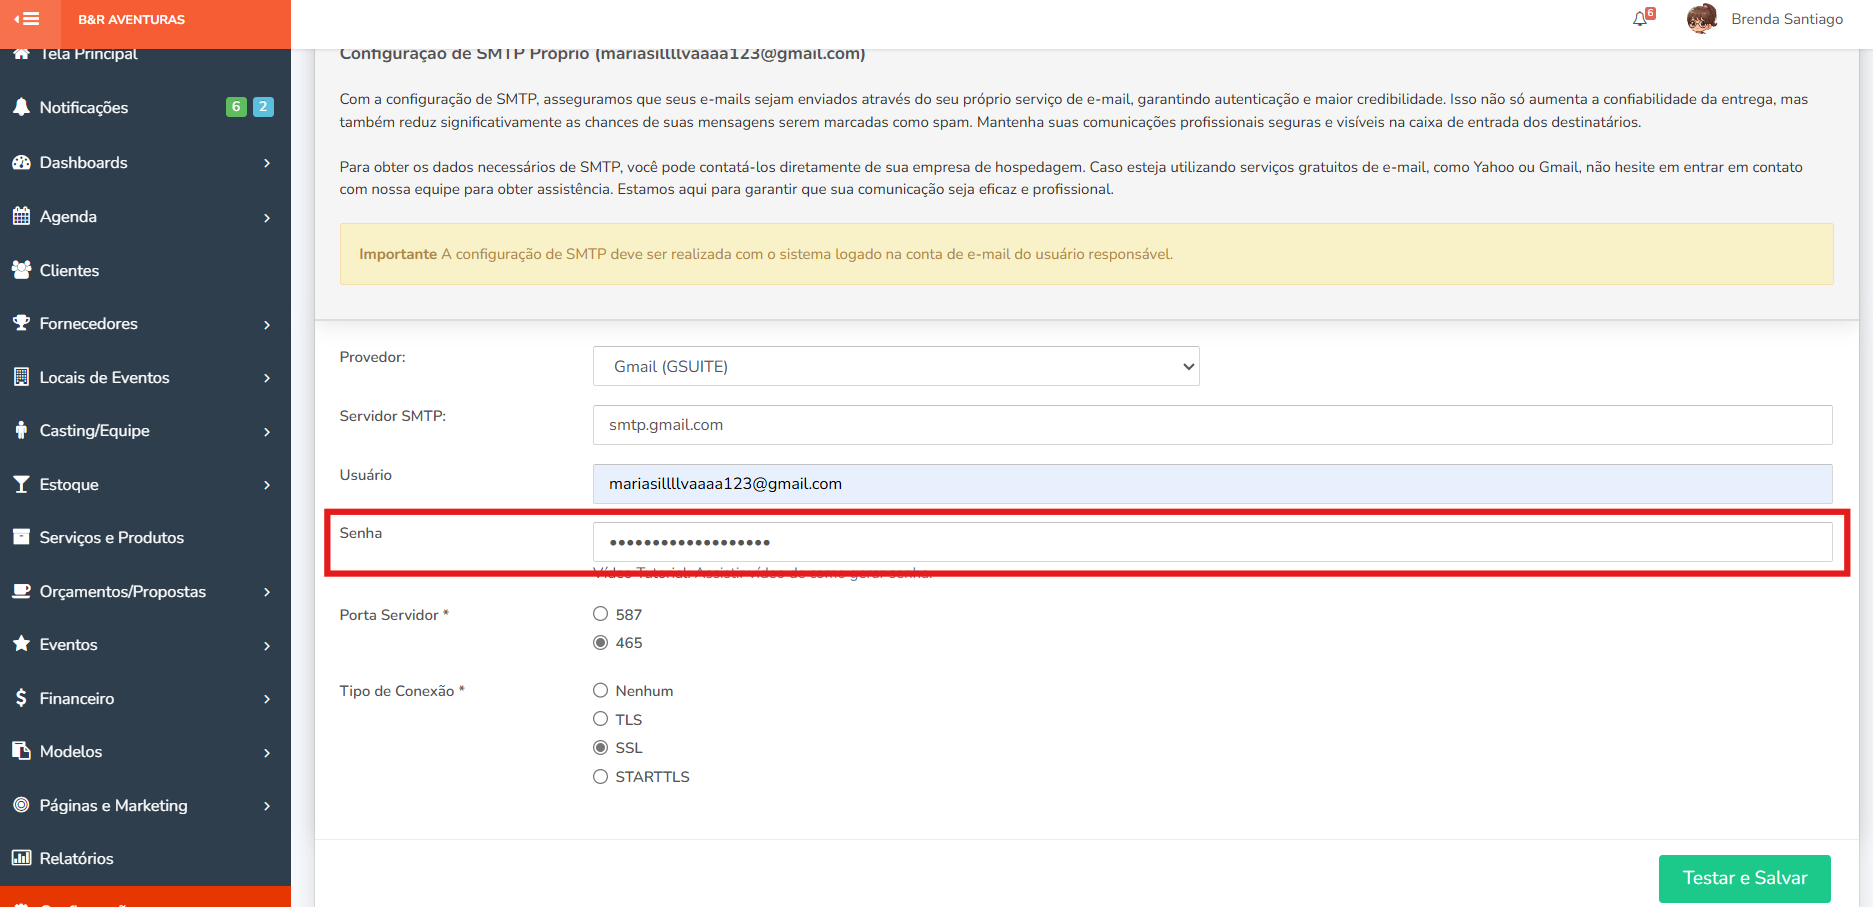Choose STARTTLS connection type
The height and width of the screenshot is (907, 1873).
point(600,776)
